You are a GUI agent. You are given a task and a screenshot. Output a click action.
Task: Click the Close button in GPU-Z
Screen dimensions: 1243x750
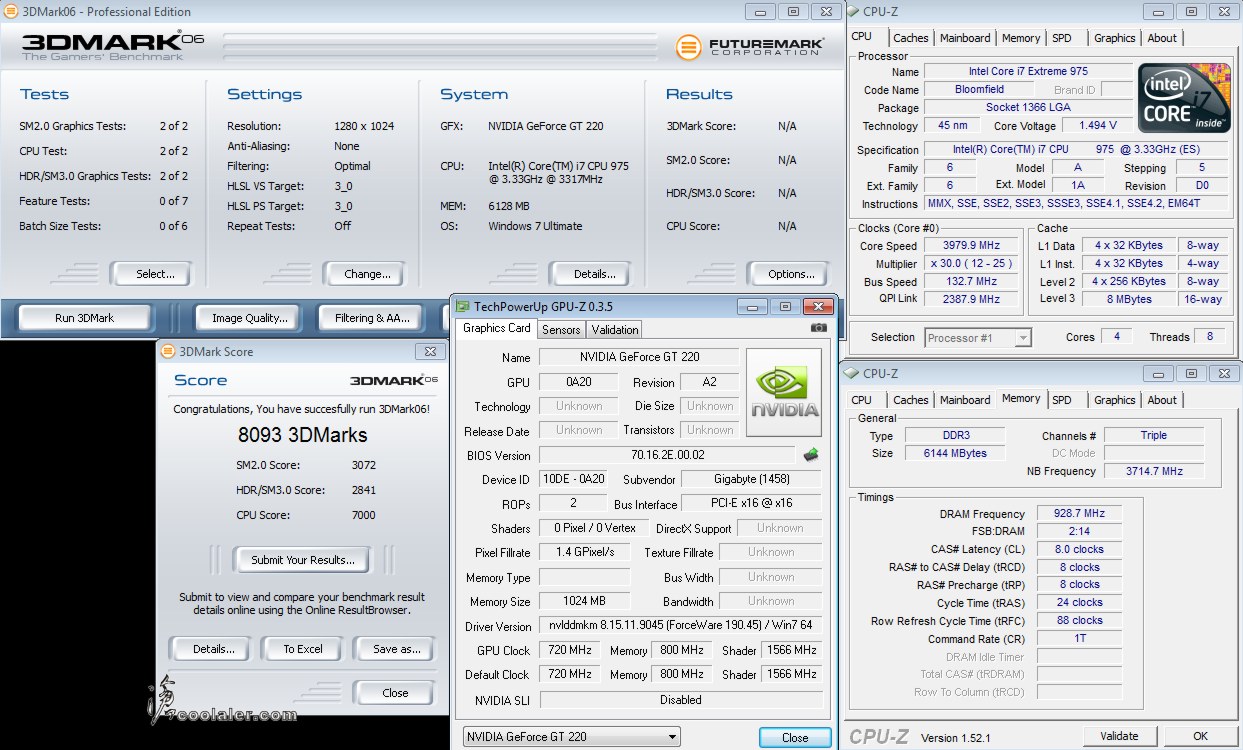(795, 738)
